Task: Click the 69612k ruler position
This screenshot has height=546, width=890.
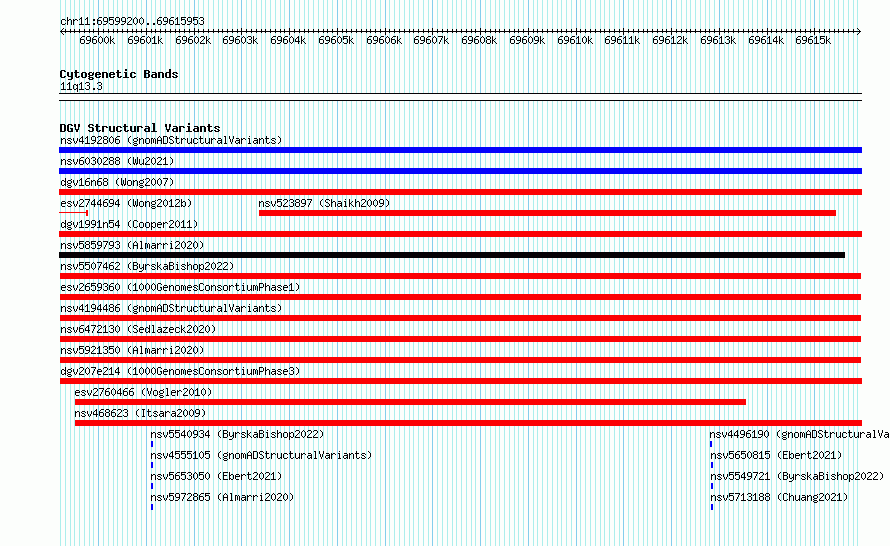Action: click(670, 40)
